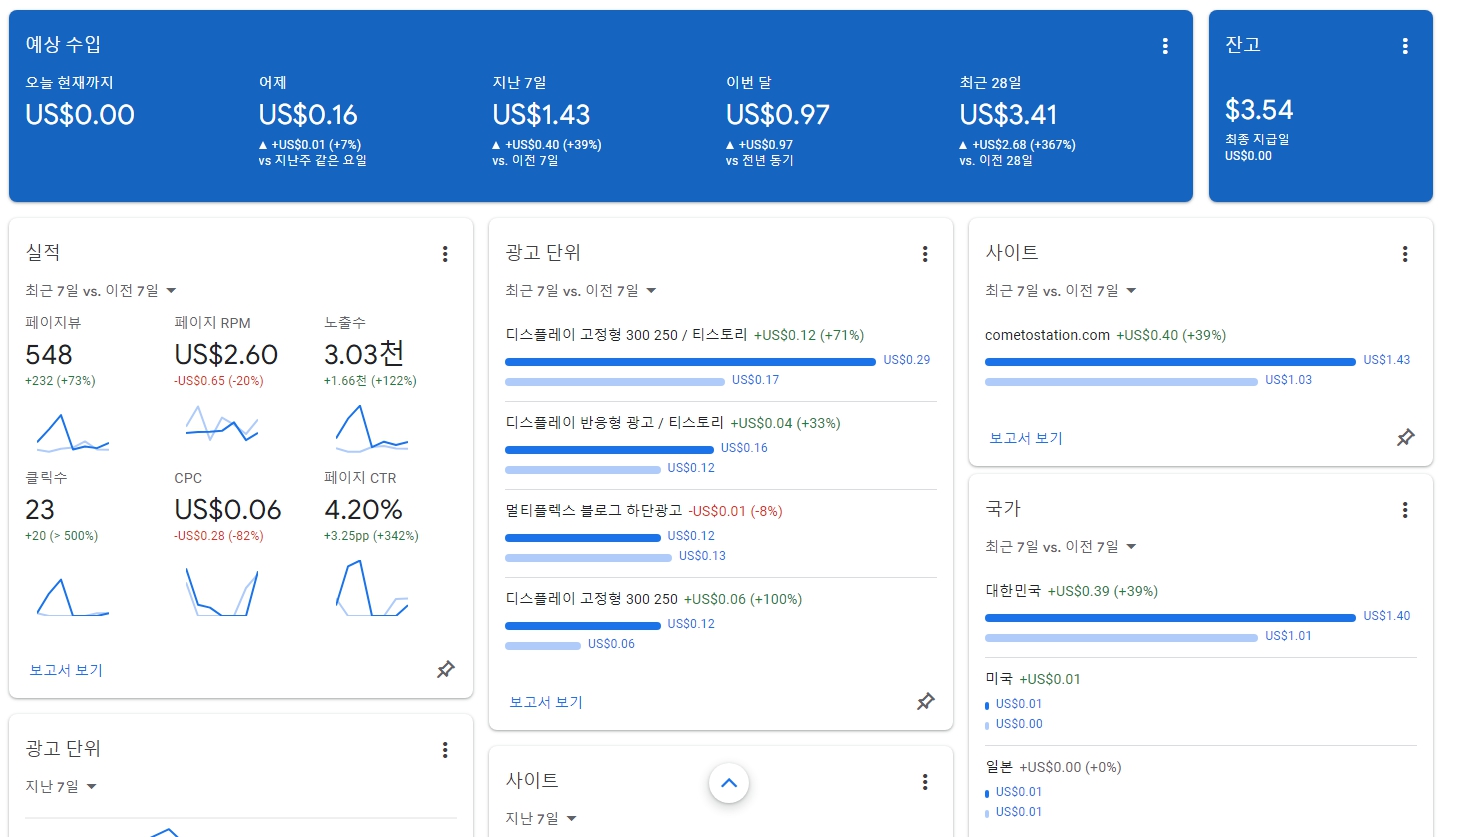The image size is (1457, 837).
Task: Open the 국가 card three-dot menu
Action: tap(1405, 510)
